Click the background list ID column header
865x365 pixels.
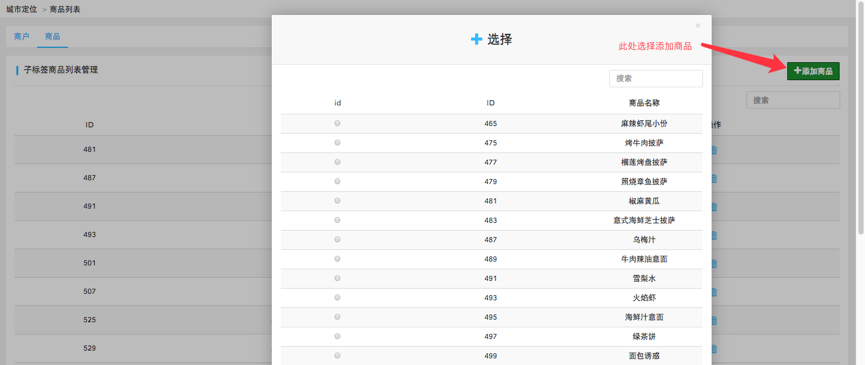(89, 125)
